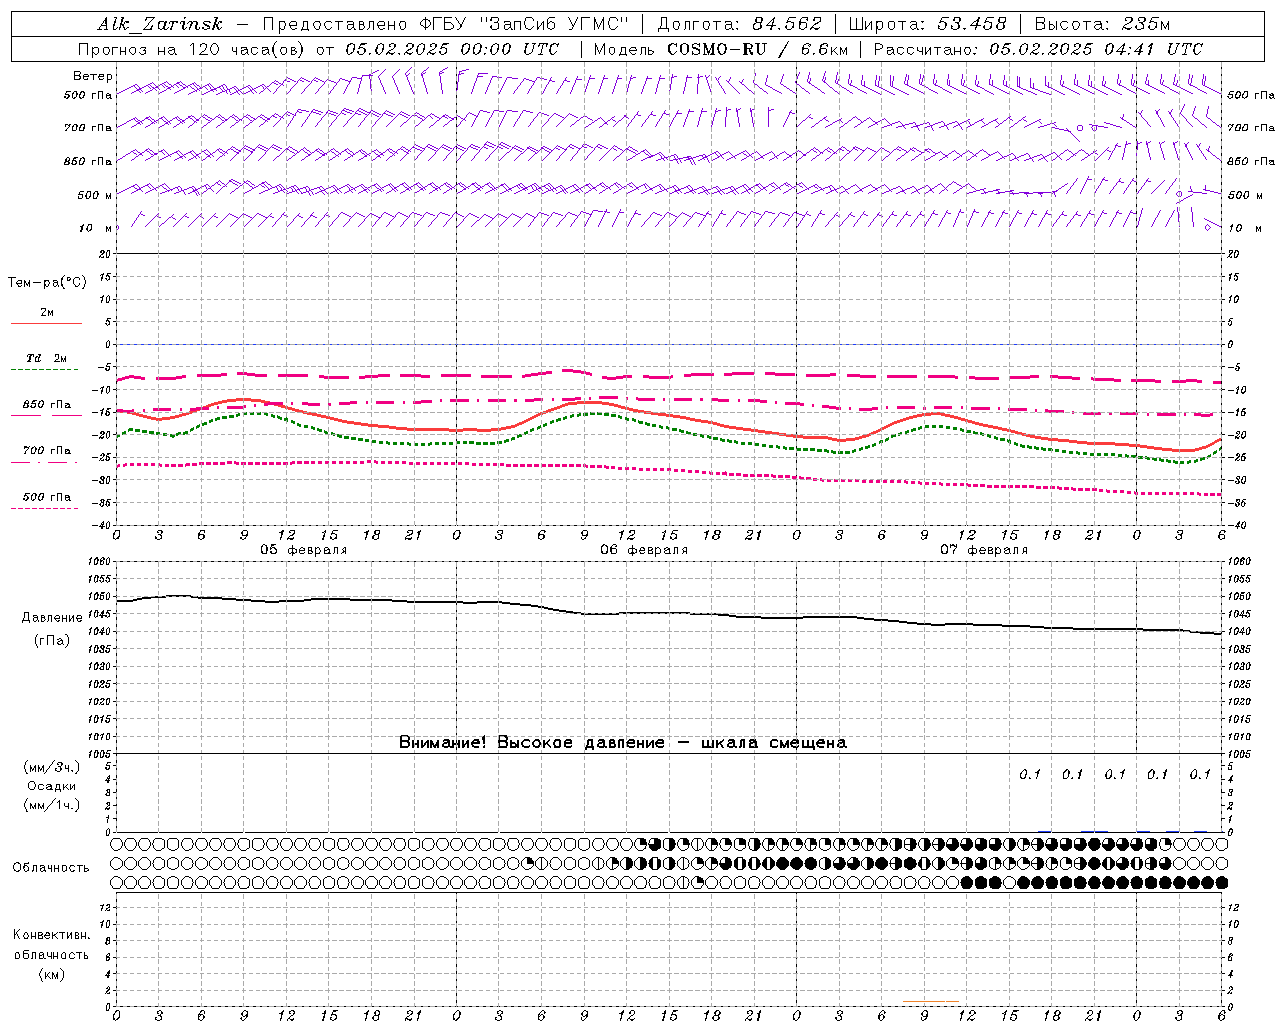Click the station name Alk_Zarinsk in the header

[160, 24]
